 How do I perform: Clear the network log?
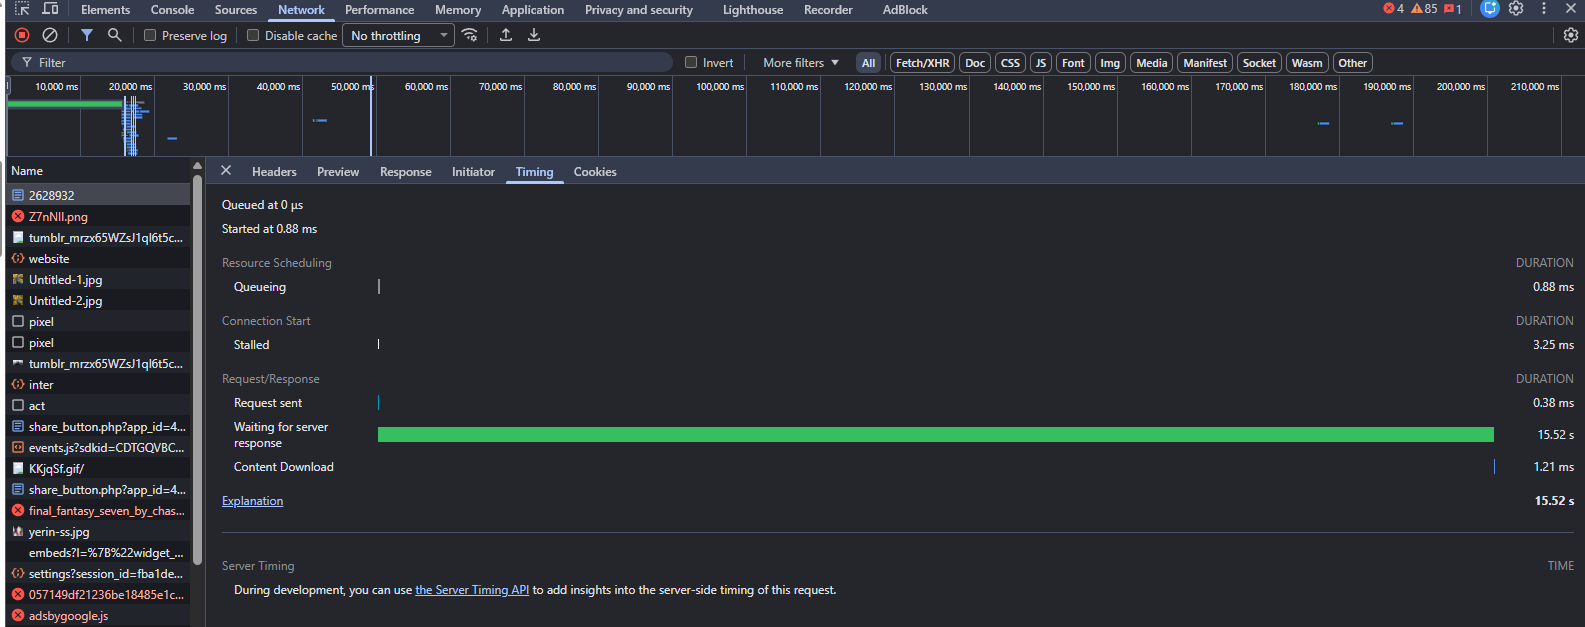[50, 35]
